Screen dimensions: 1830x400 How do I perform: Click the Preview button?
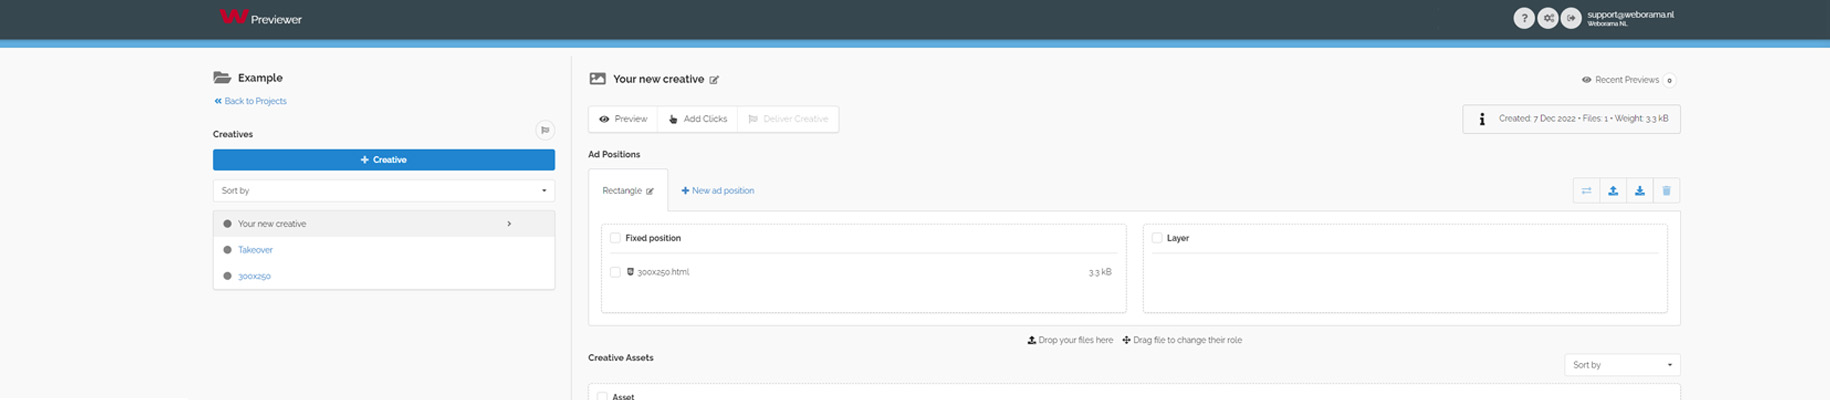[623, 119]
